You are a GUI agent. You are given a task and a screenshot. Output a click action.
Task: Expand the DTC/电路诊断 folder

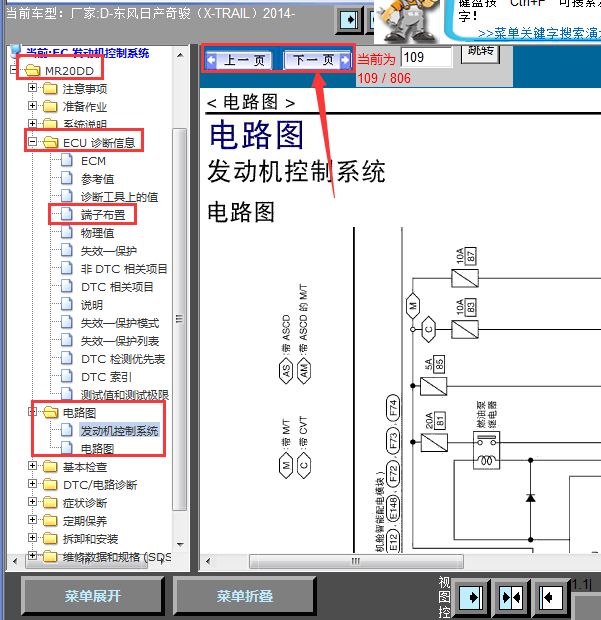tap(32, 484)
